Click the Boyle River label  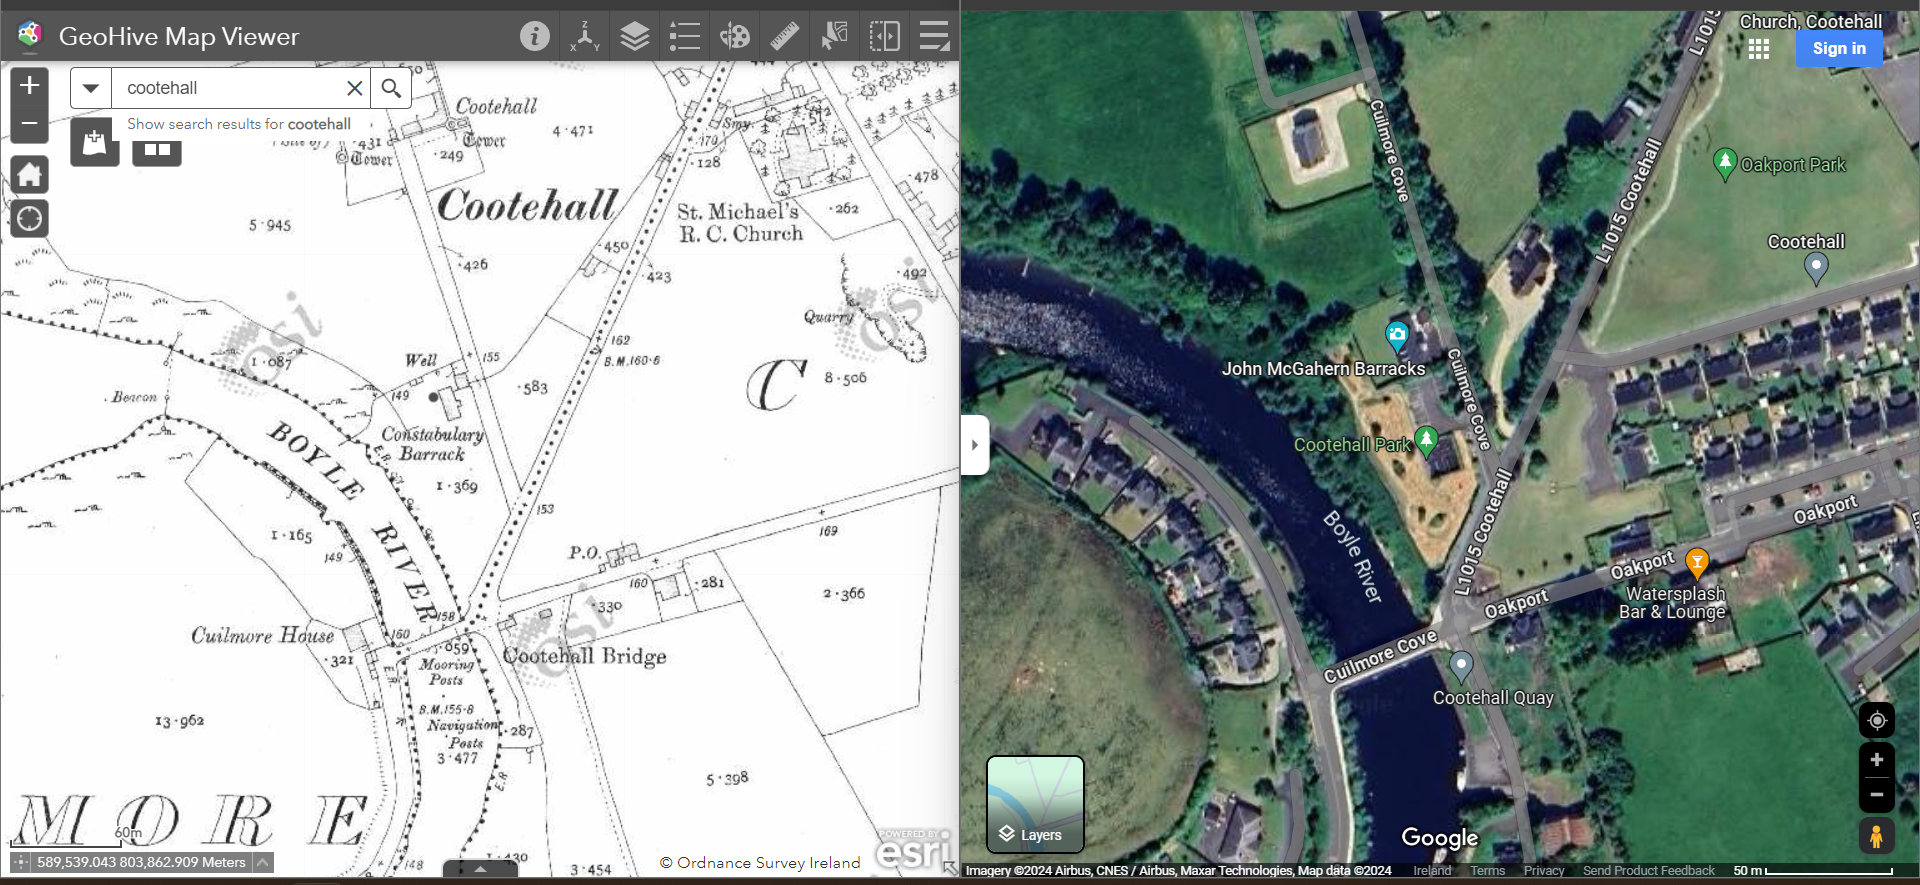(1352, 556)
